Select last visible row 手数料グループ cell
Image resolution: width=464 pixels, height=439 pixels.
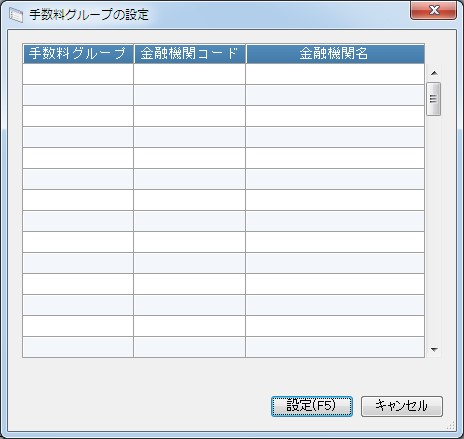click(x=78, y=347)
